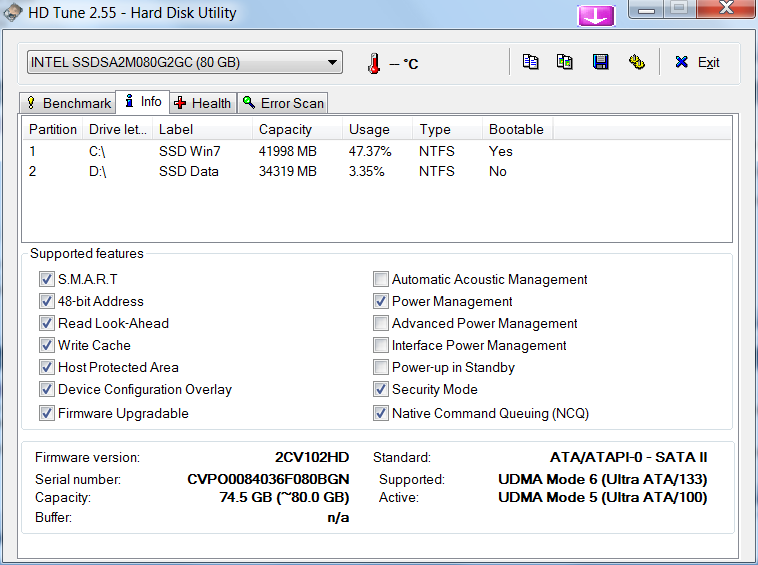Toggle Device Configuration Overlay checkbox
Image resolution: width=758 pixels, height=565 pixels.
point(46,389)
